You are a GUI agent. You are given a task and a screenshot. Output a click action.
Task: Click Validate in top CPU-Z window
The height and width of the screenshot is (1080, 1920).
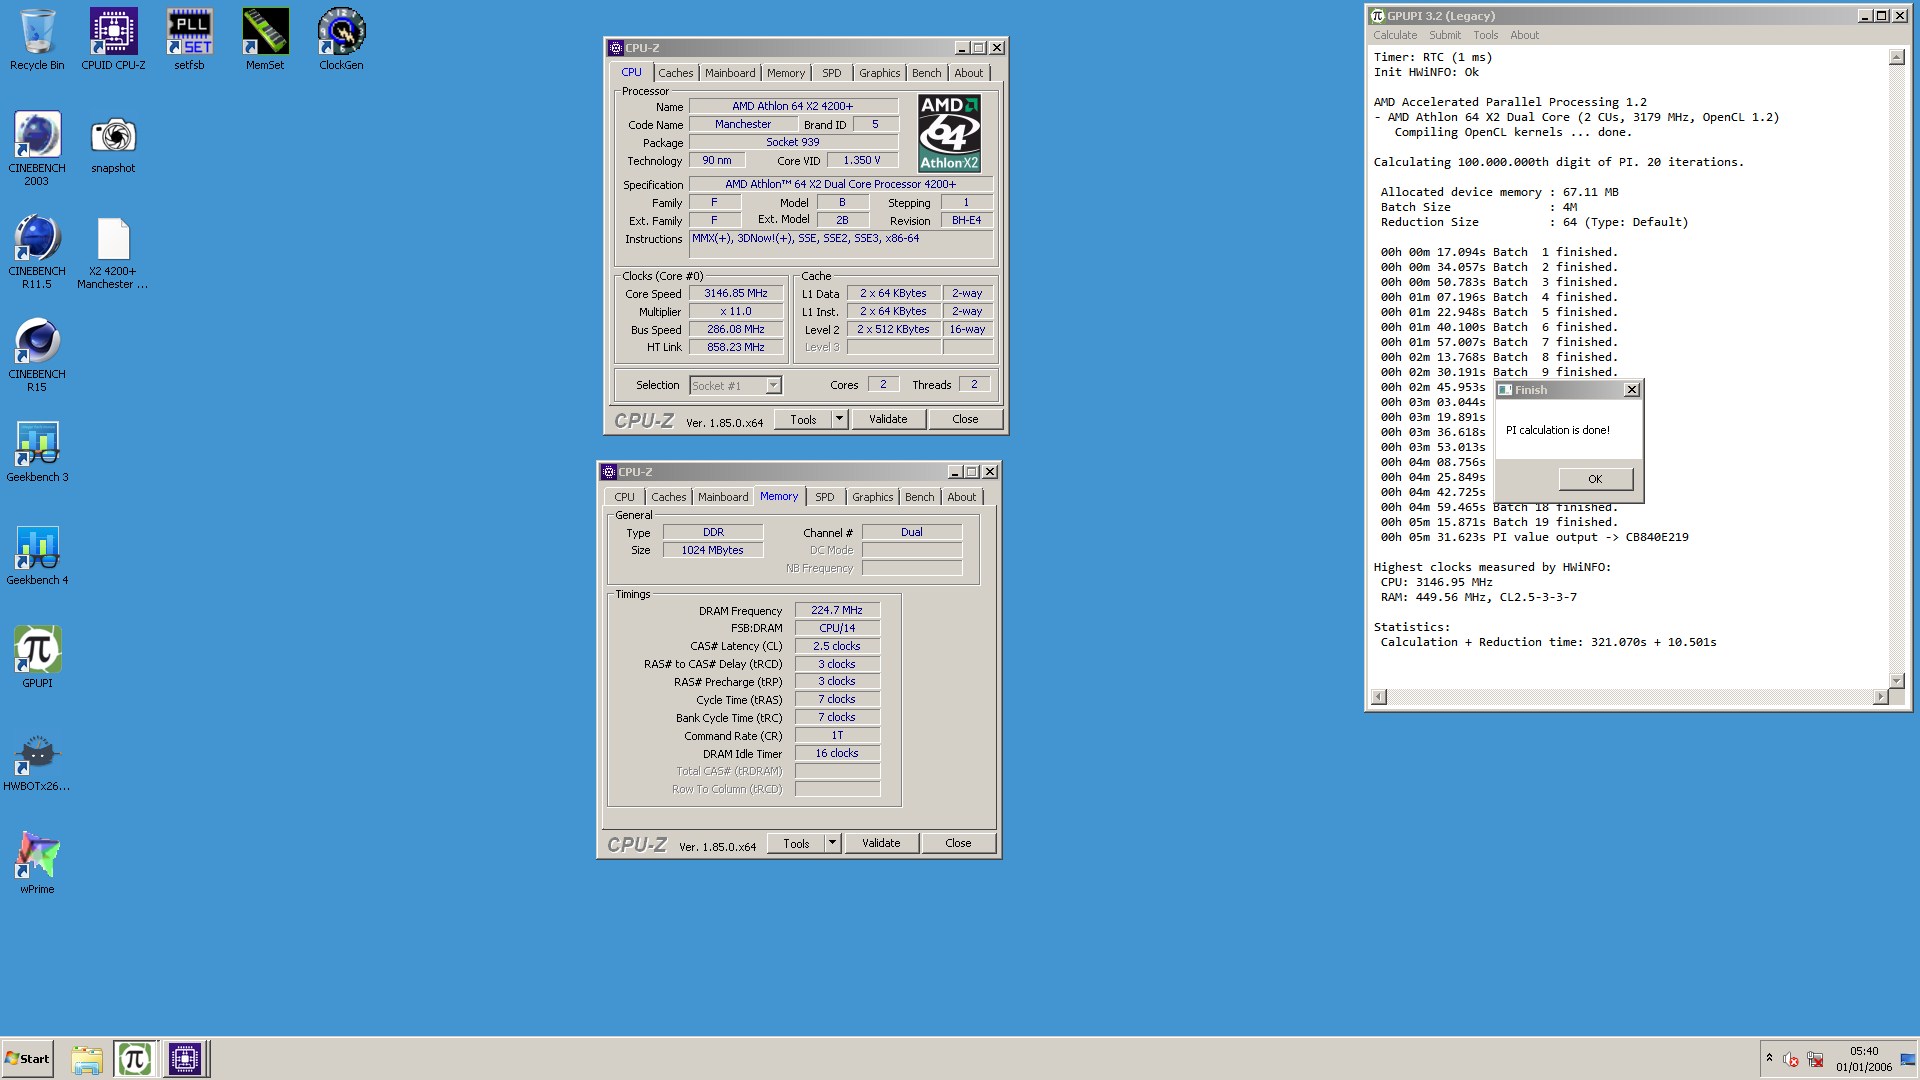[x=888, y=419]
